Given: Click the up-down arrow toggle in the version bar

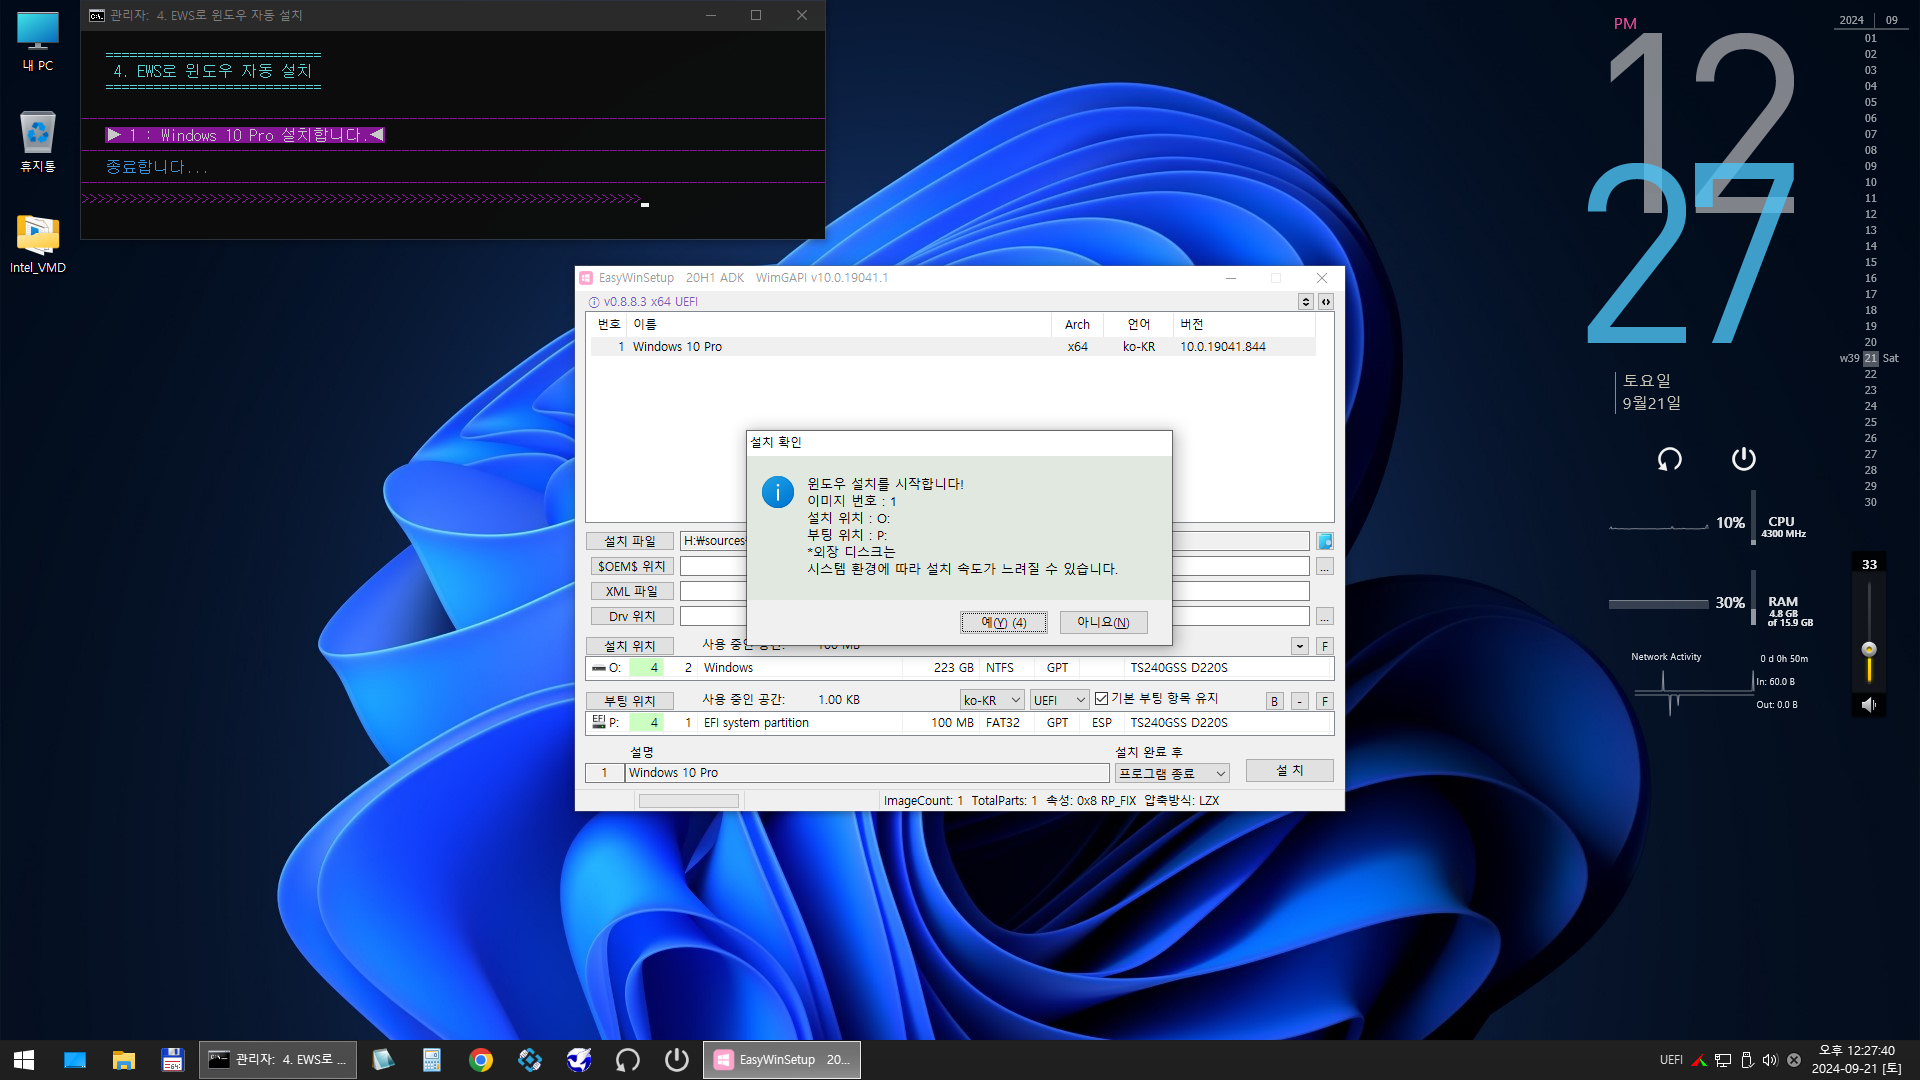Looking at the screenshot, I should (x=1305, y=301).
